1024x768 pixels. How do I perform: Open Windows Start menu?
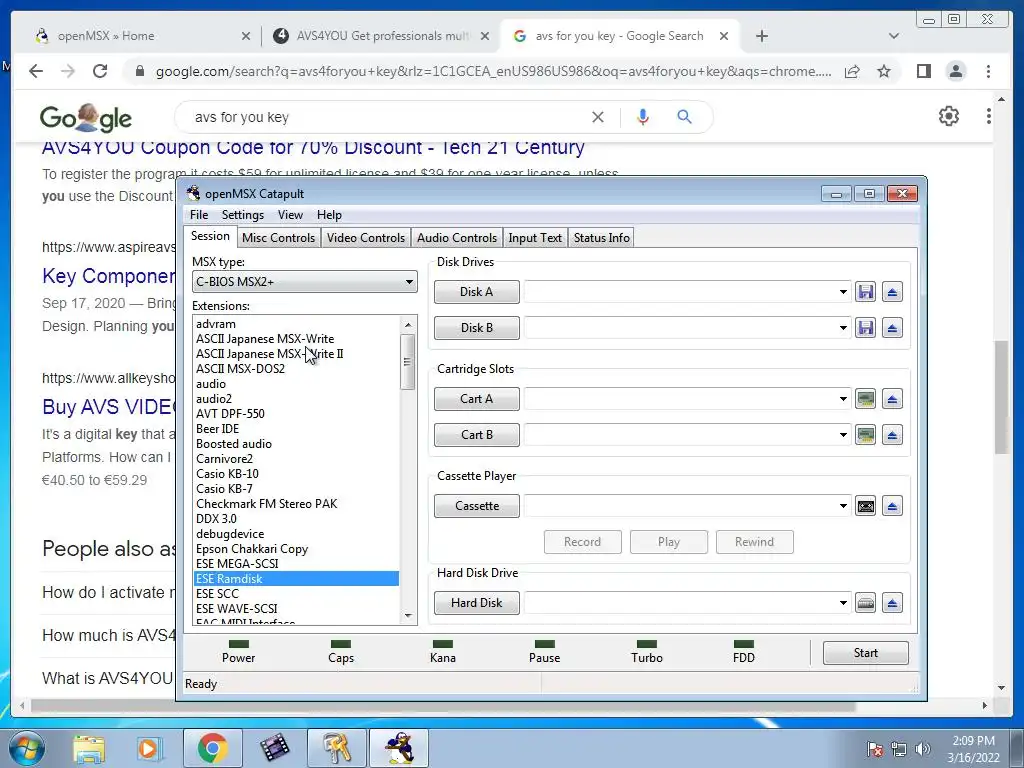tap(26, 749)
